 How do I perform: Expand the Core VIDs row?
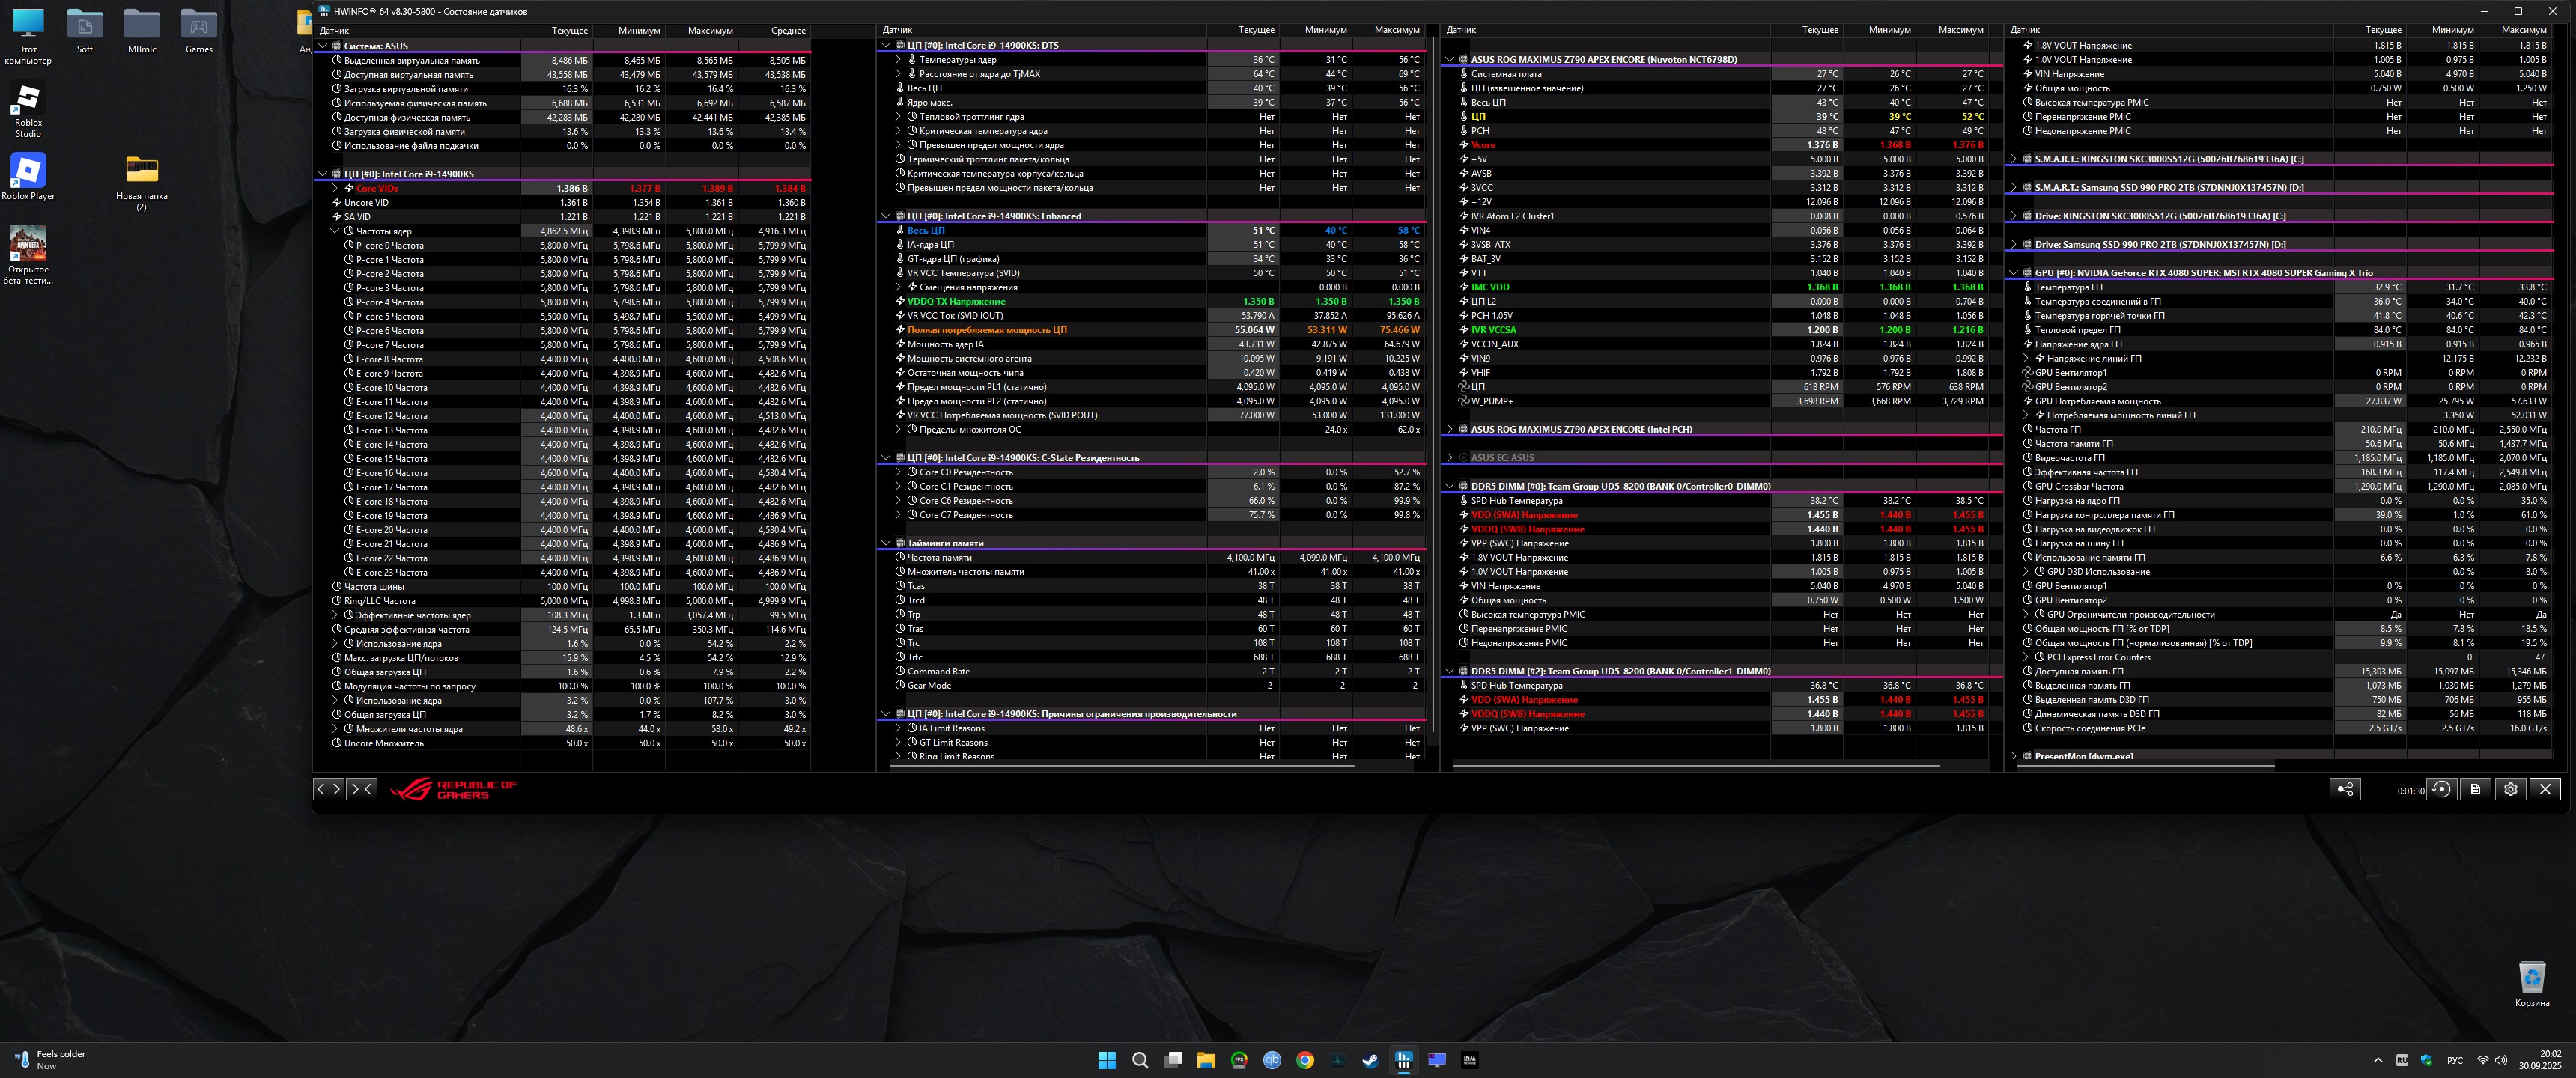(335, 188)
